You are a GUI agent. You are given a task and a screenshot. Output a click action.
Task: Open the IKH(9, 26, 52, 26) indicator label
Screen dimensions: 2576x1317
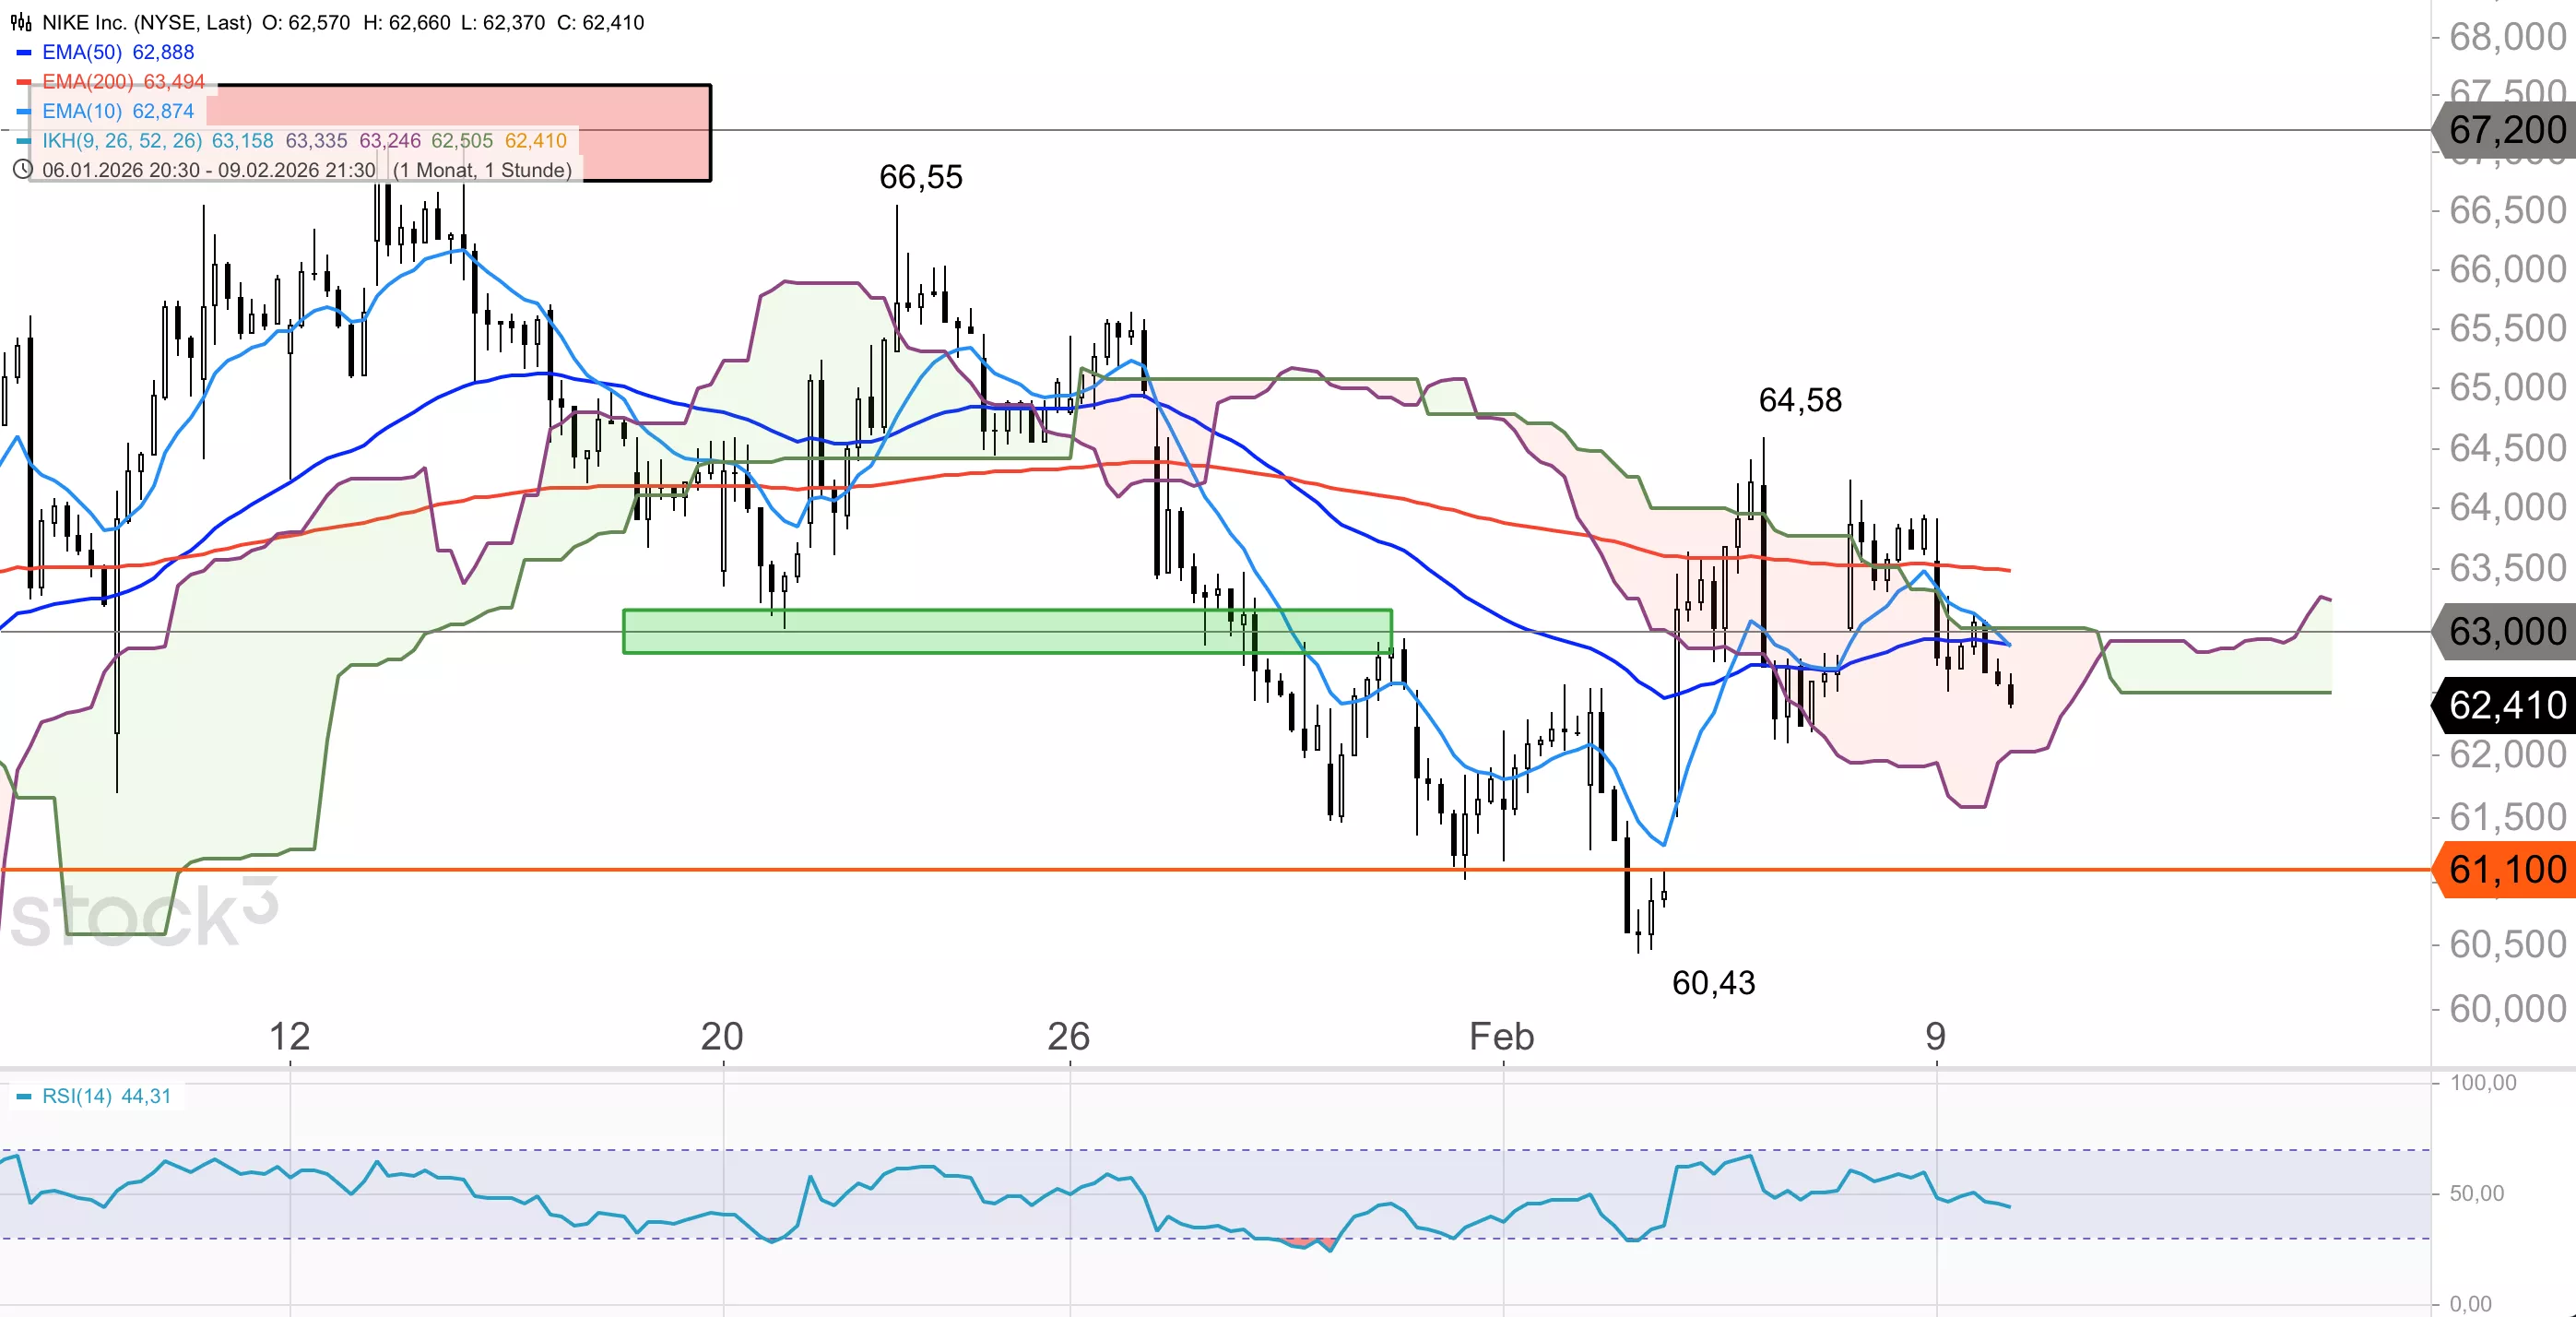point(122,141)
